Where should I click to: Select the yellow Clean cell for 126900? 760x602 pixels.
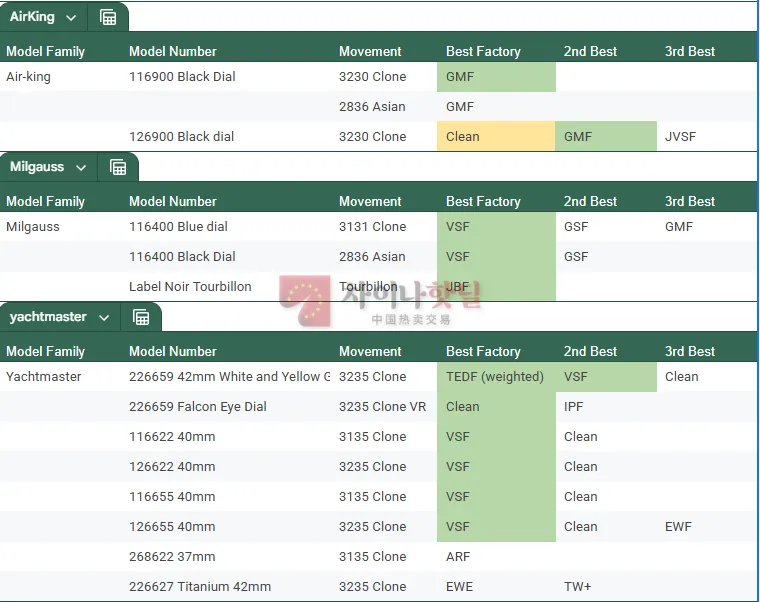496,137
